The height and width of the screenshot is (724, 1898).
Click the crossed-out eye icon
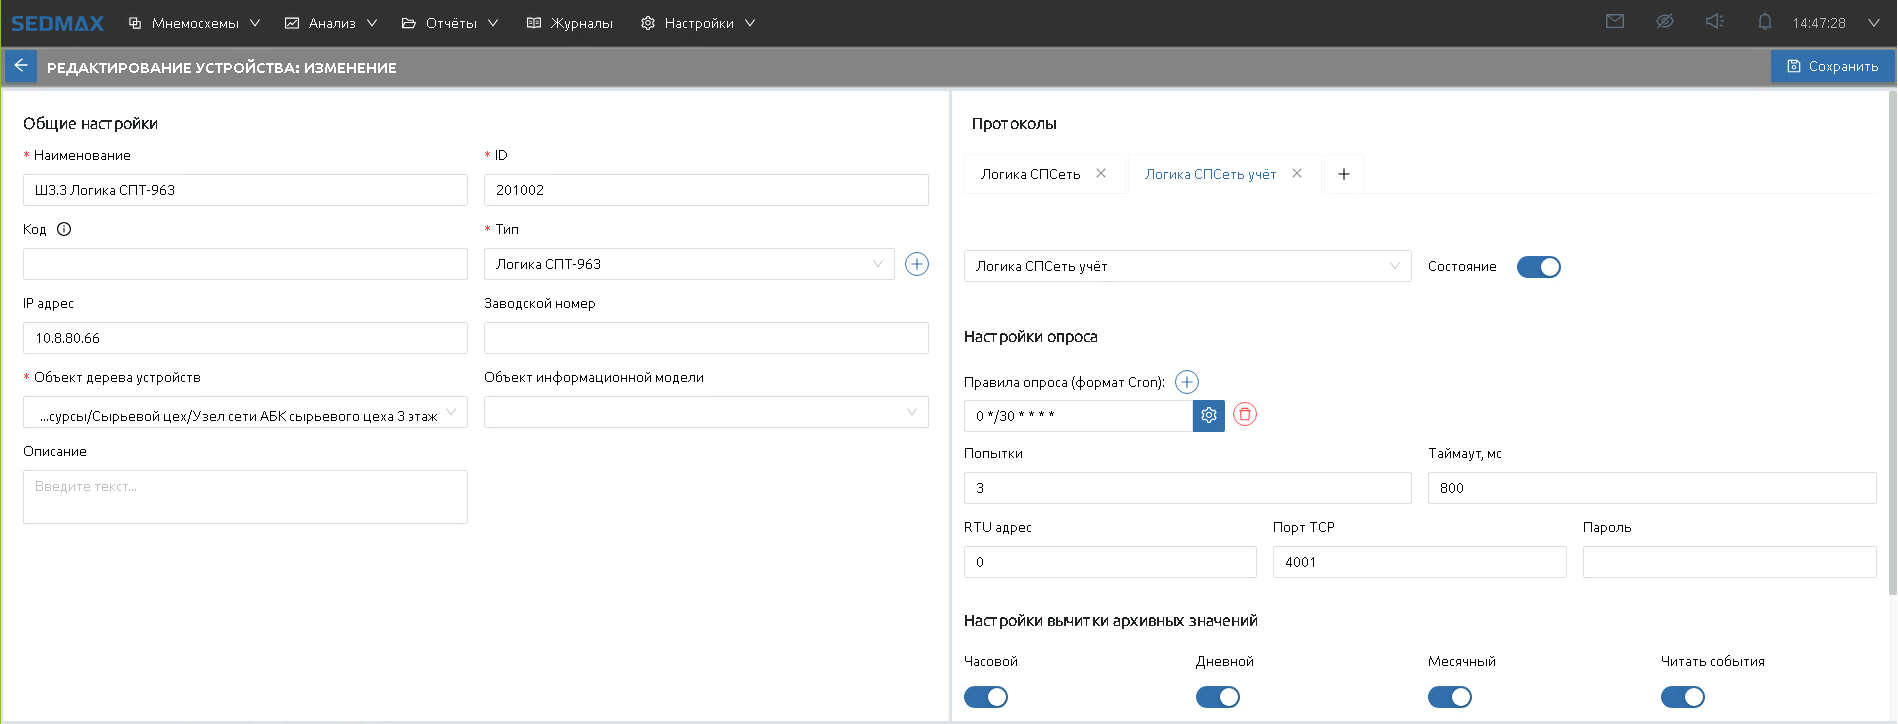(1664, 22)
